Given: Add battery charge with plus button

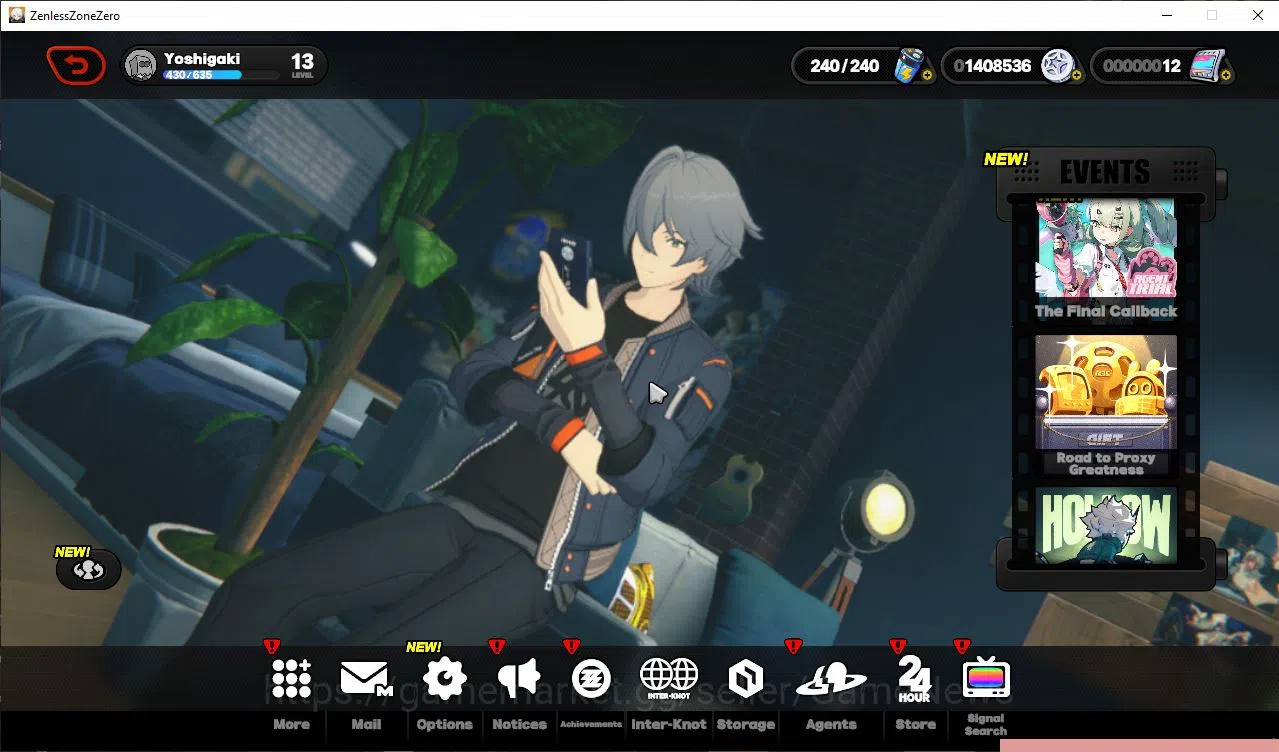Looking at the screenshot, I should coord(927,75).
